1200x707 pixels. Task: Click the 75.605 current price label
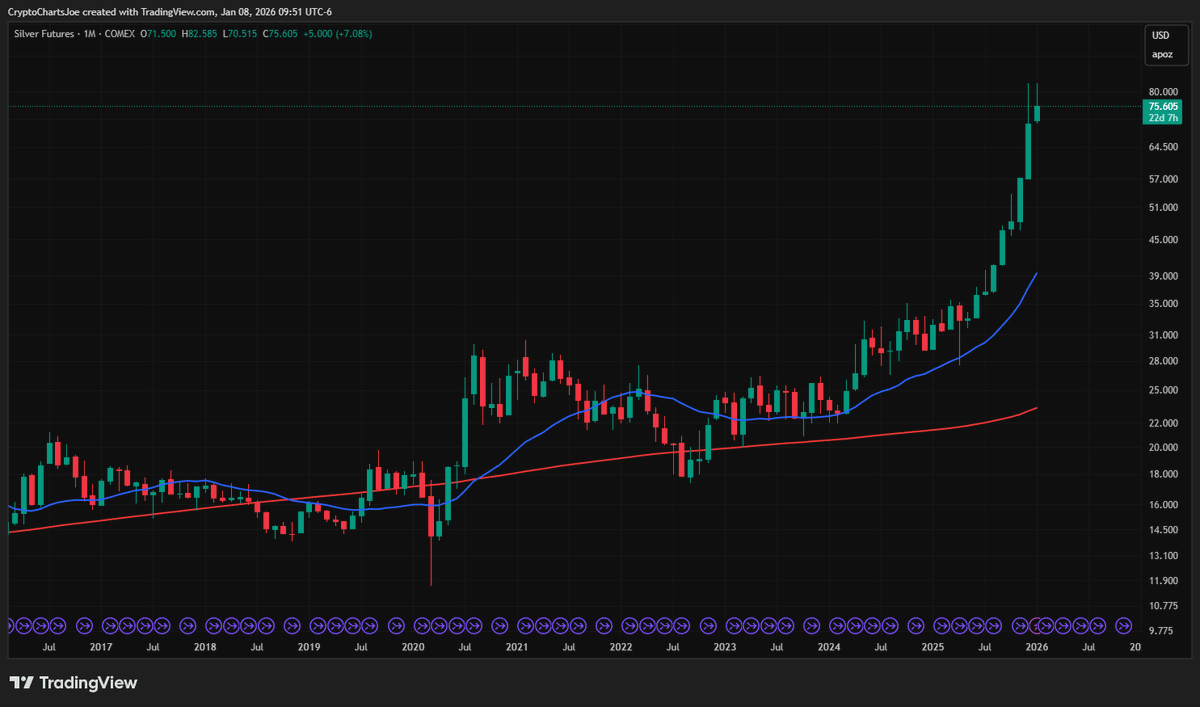(x=1164, y=104)
